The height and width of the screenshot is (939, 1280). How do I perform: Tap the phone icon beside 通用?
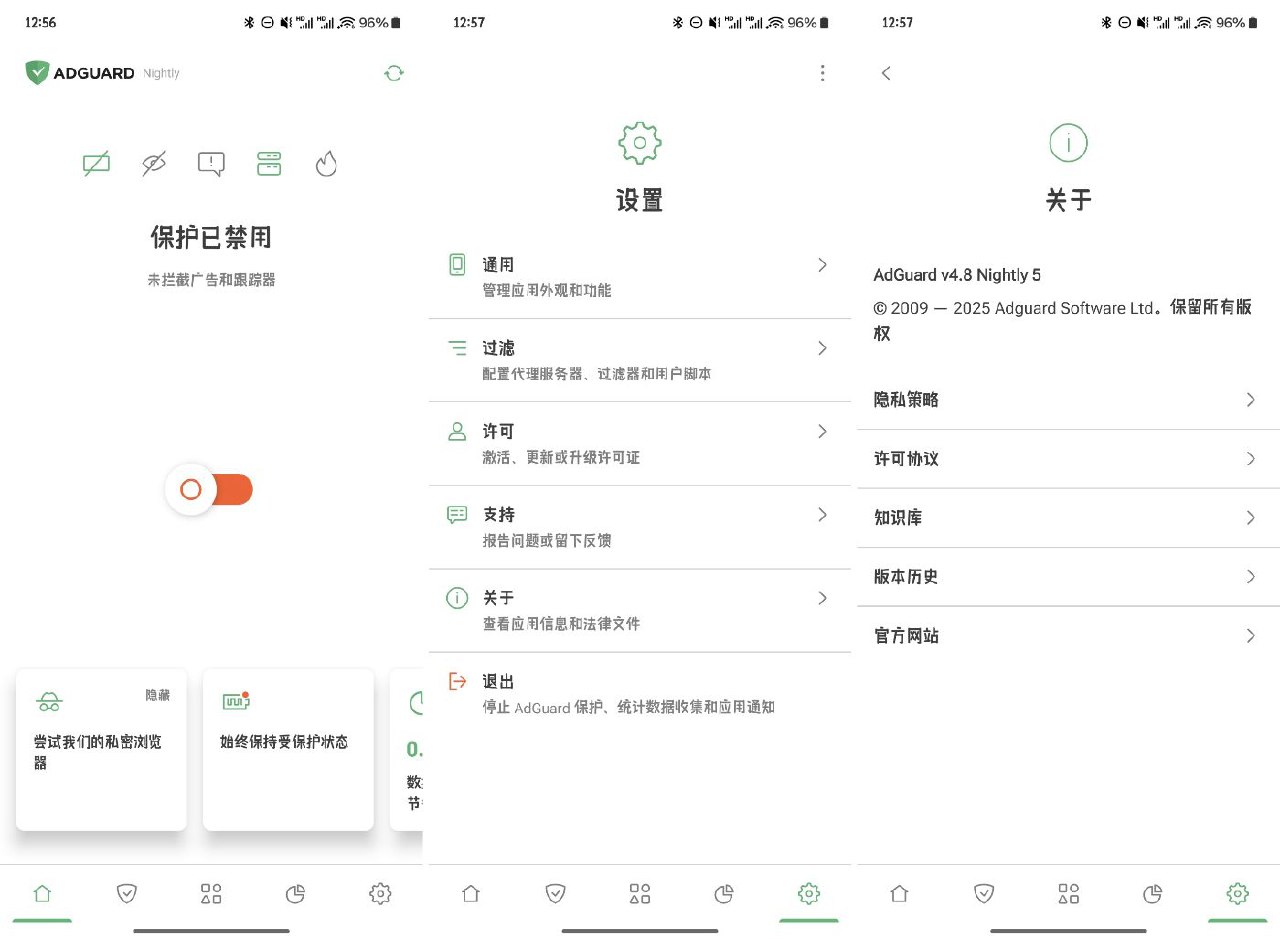(x=457, y=265)
